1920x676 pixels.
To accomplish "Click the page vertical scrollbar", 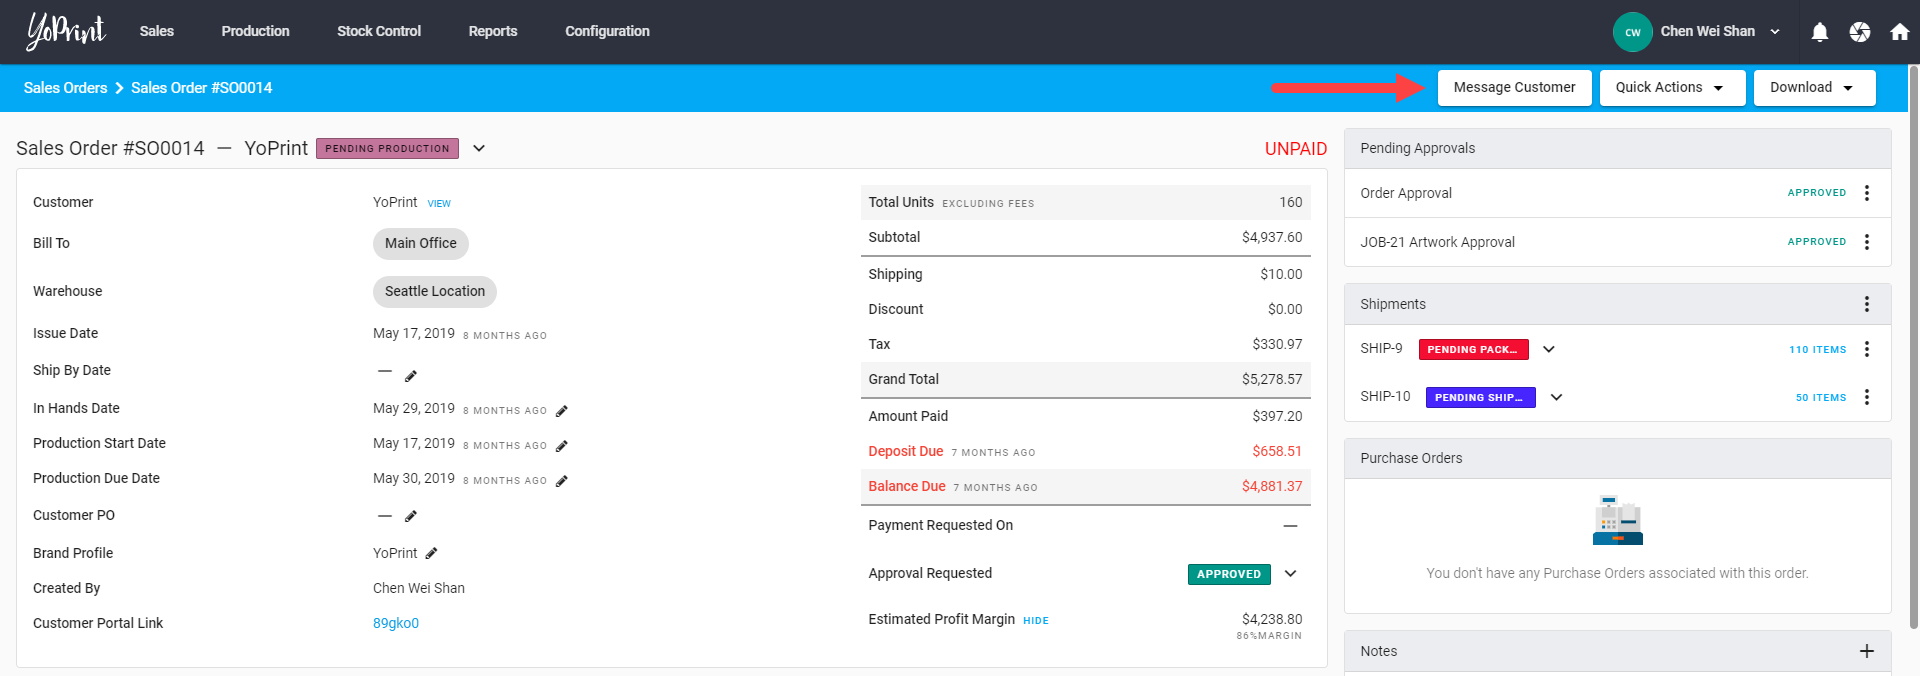I will [1914, 347].
